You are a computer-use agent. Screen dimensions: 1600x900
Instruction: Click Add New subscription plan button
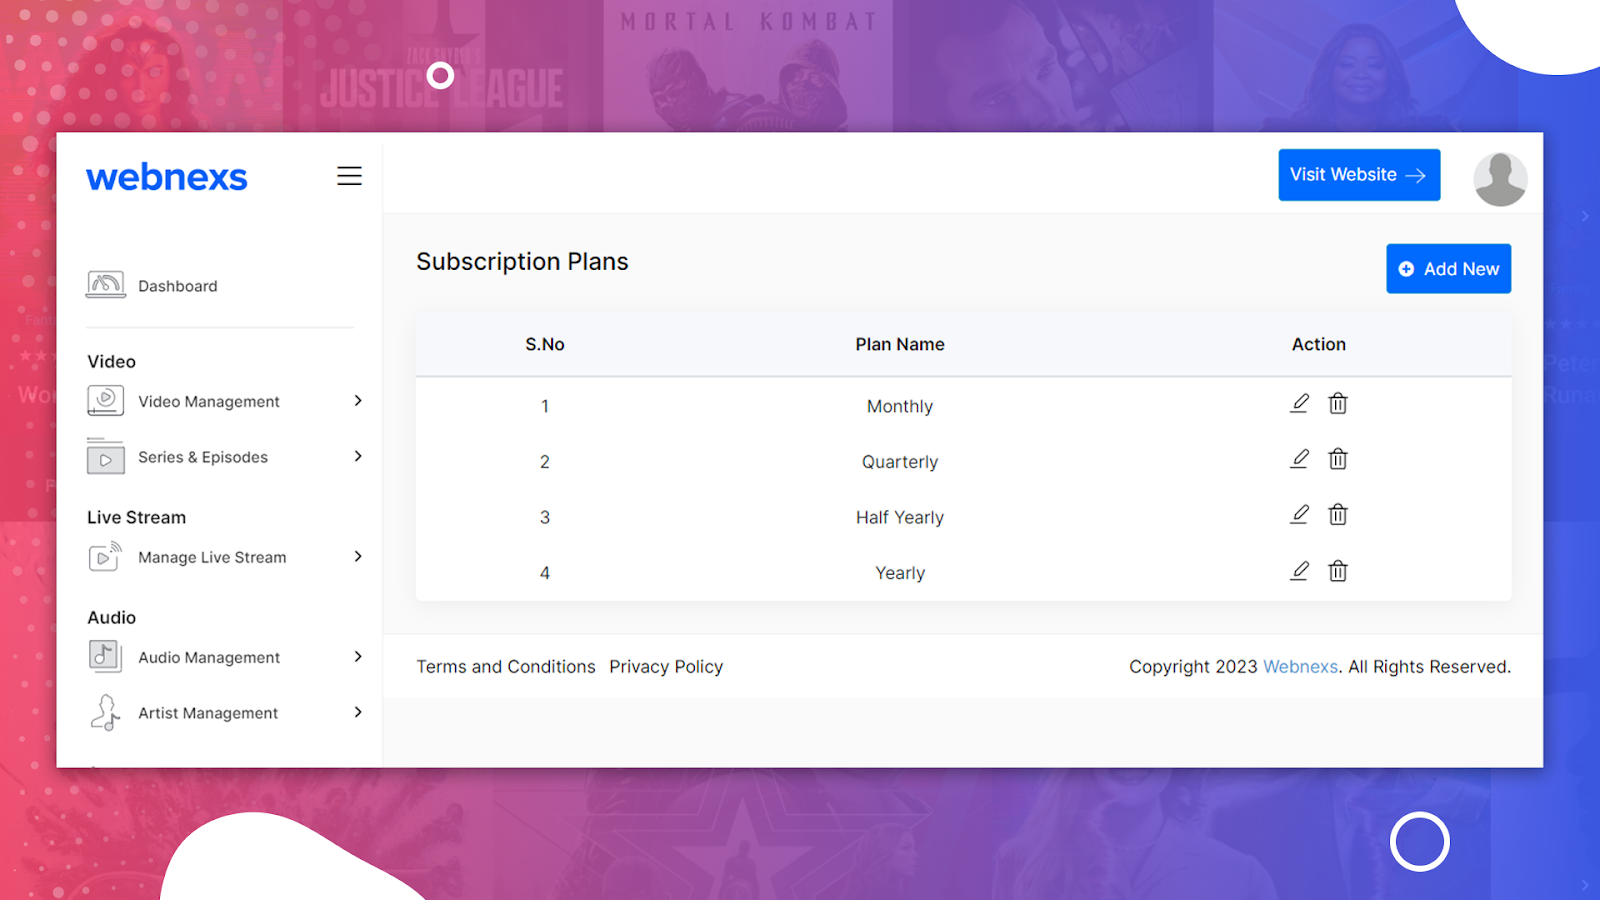tap(1448, 269)
